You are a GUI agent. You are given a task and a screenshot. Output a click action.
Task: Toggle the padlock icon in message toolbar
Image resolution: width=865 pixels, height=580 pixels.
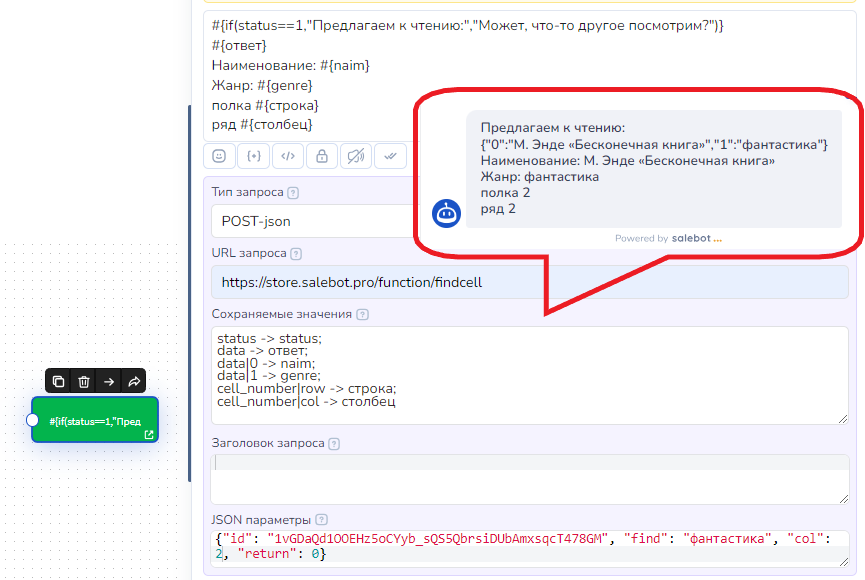(x=321, y=156)
